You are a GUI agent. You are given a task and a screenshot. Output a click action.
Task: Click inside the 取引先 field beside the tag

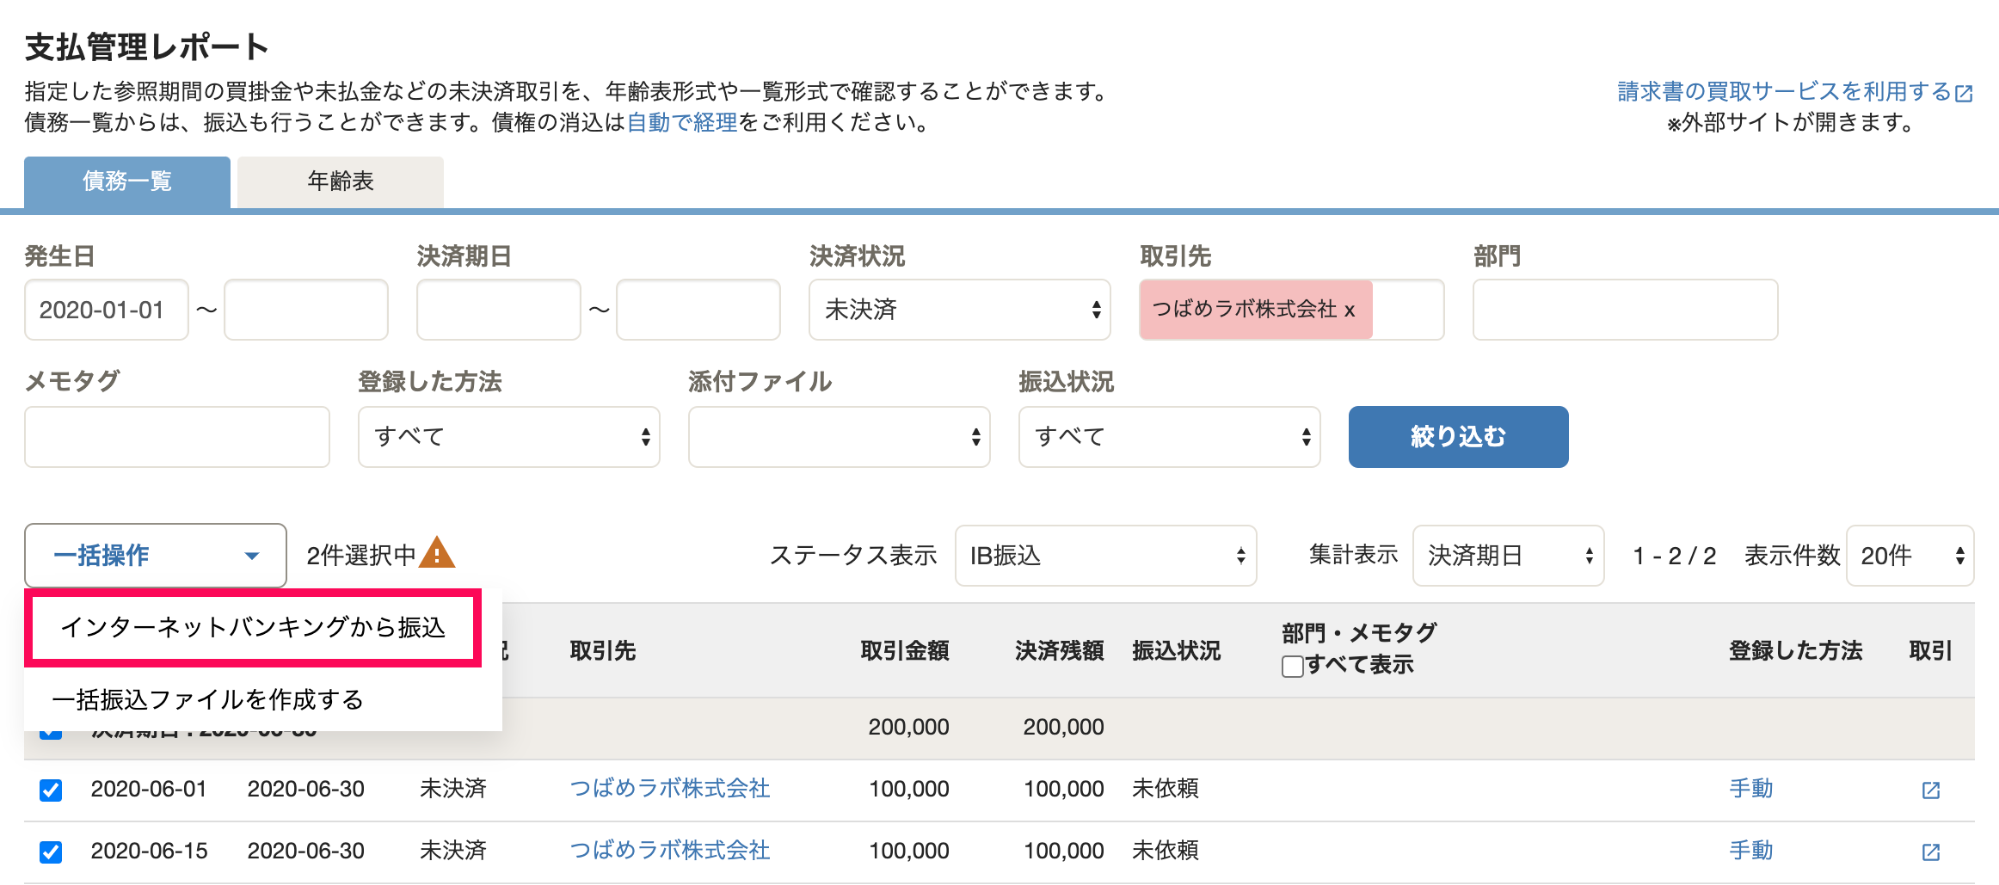1408,310
